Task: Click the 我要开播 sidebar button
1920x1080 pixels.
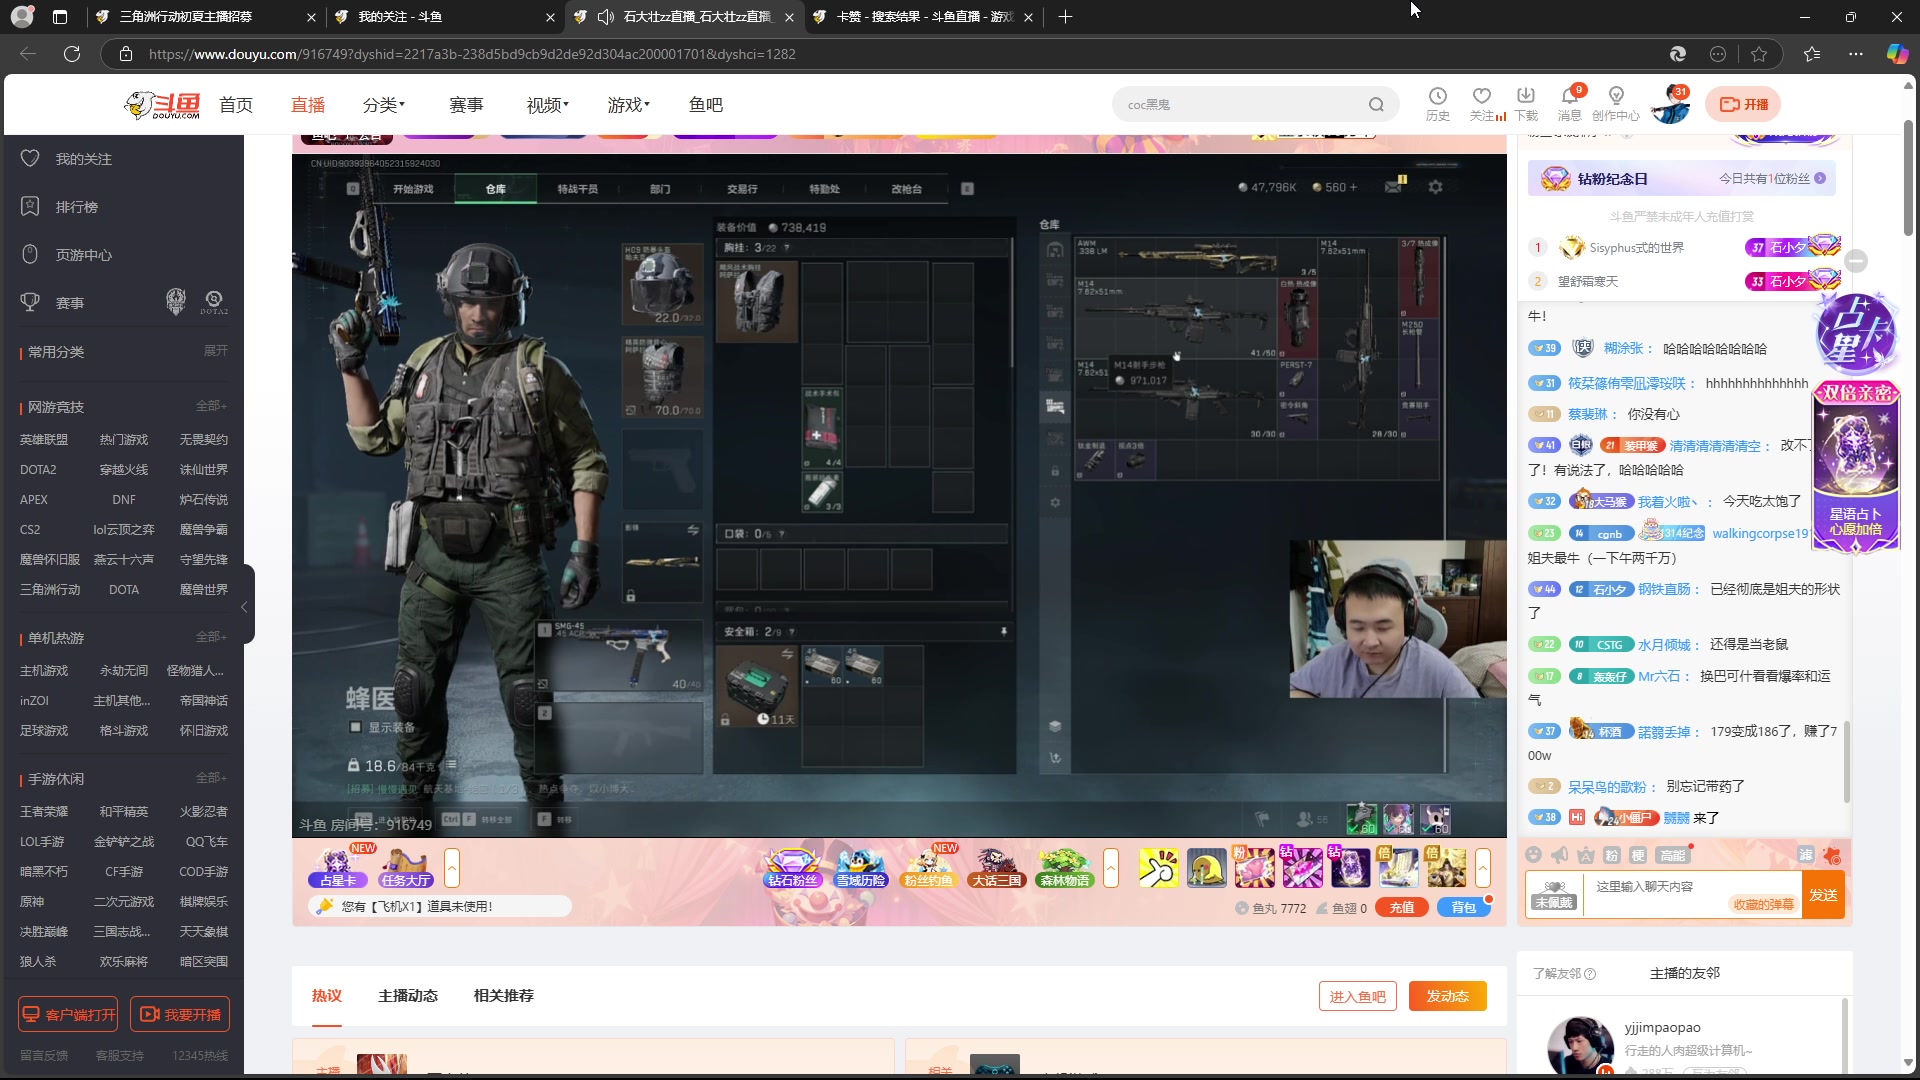Action: pos(180,1014)
